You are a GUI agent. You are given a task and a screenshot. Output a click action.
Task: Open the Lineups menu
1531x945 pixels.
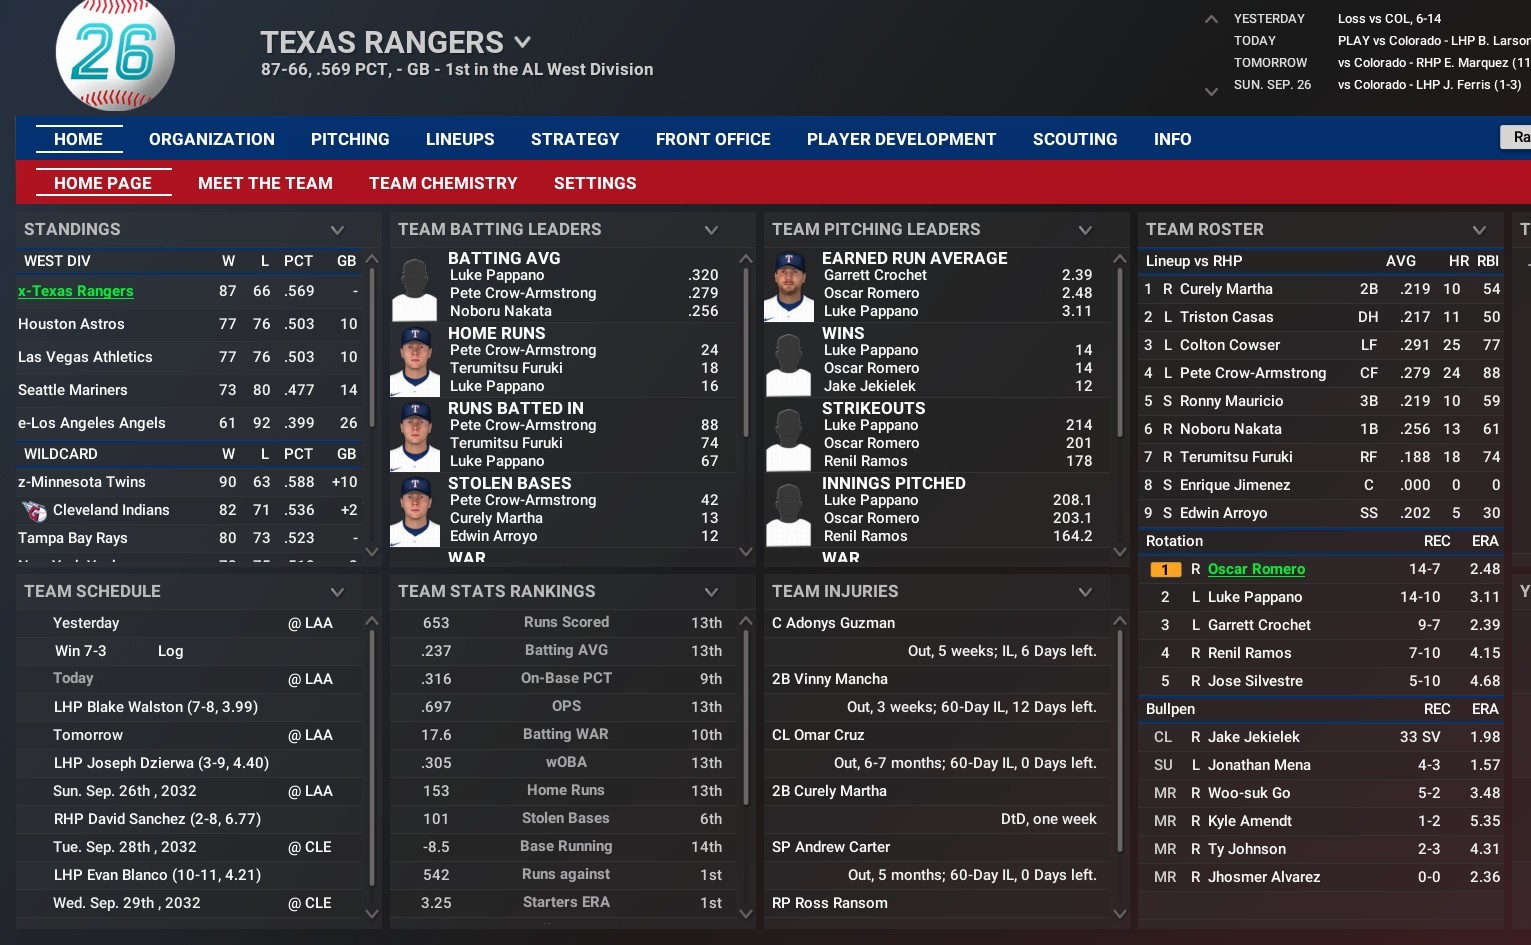tap(460, 139)
